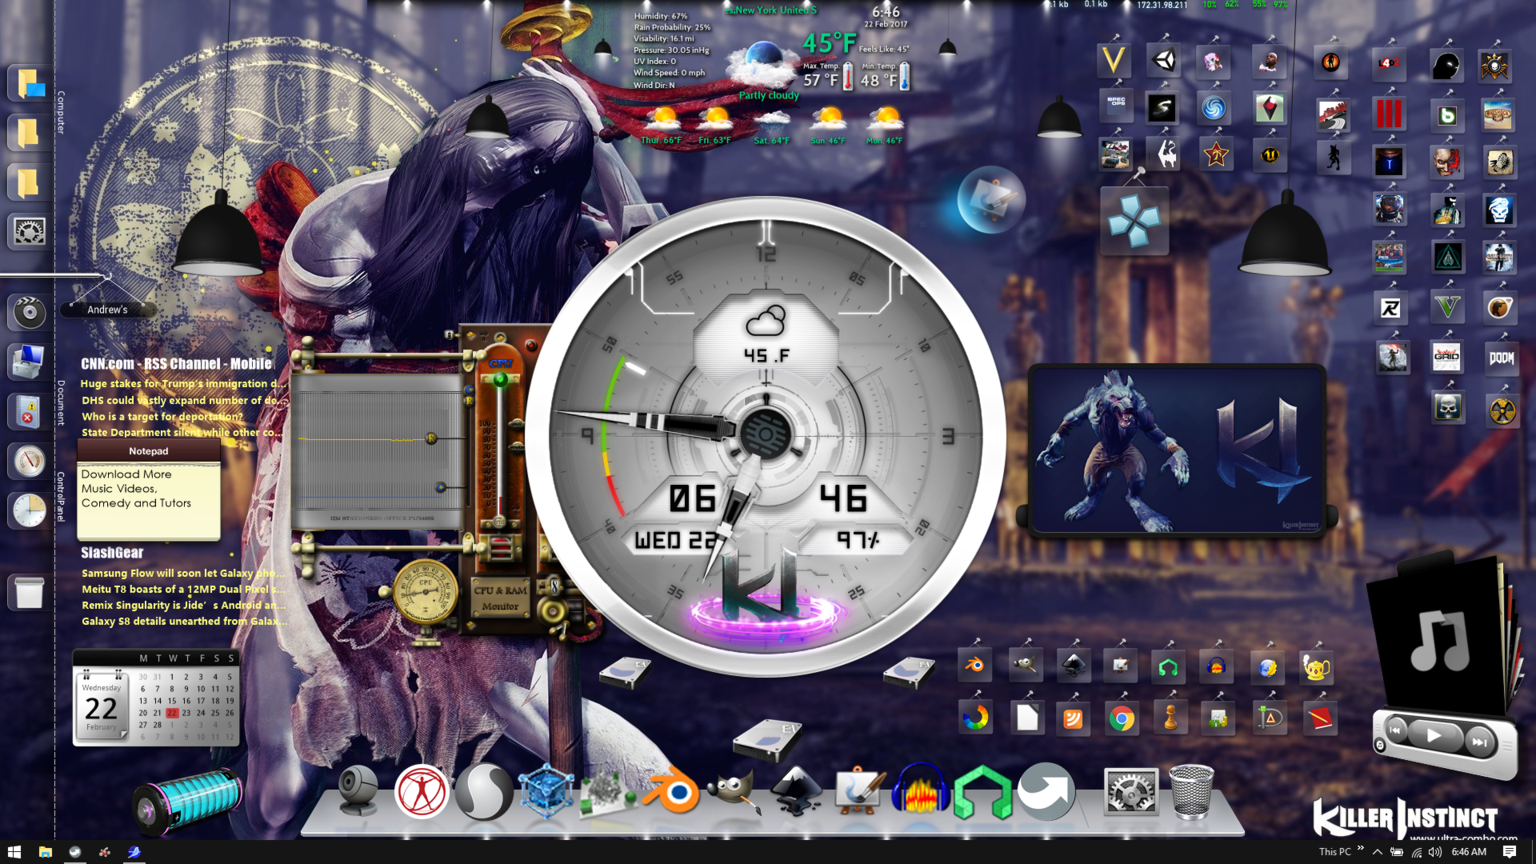Viewport: 1536px width, 864px height.
Task: Launch the blue swirl Spore shortcut
Action: [x=1214, y=108]
